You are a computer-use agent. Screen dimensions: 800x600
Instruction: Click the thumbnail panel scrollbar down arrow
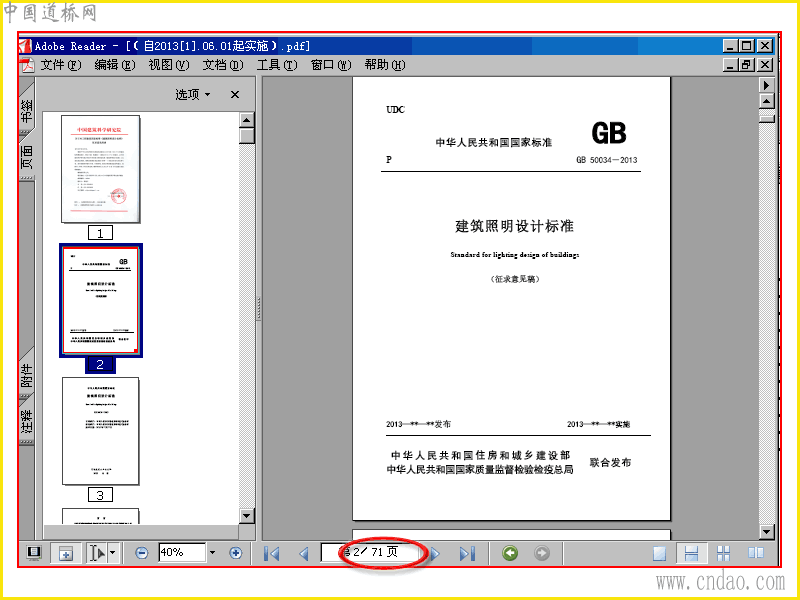tap(247, 516)
